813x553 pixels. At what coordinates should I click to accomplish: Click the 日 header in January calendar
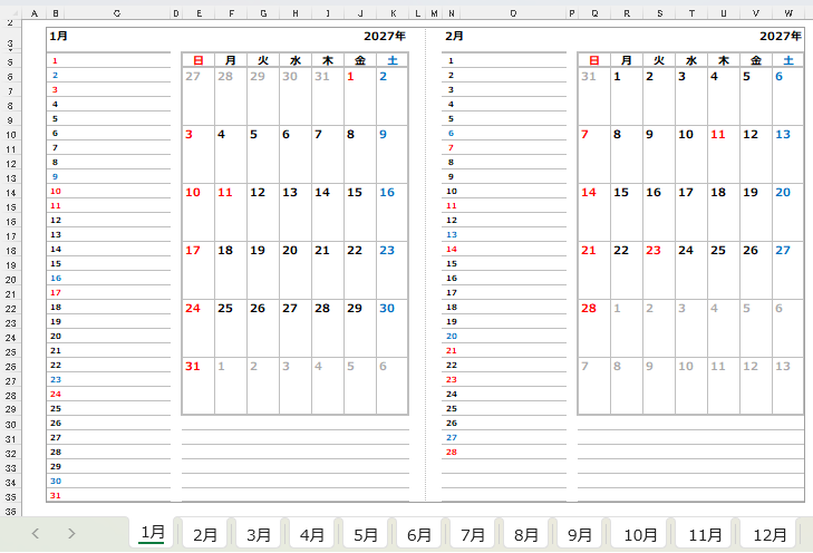tap(198, 60)
